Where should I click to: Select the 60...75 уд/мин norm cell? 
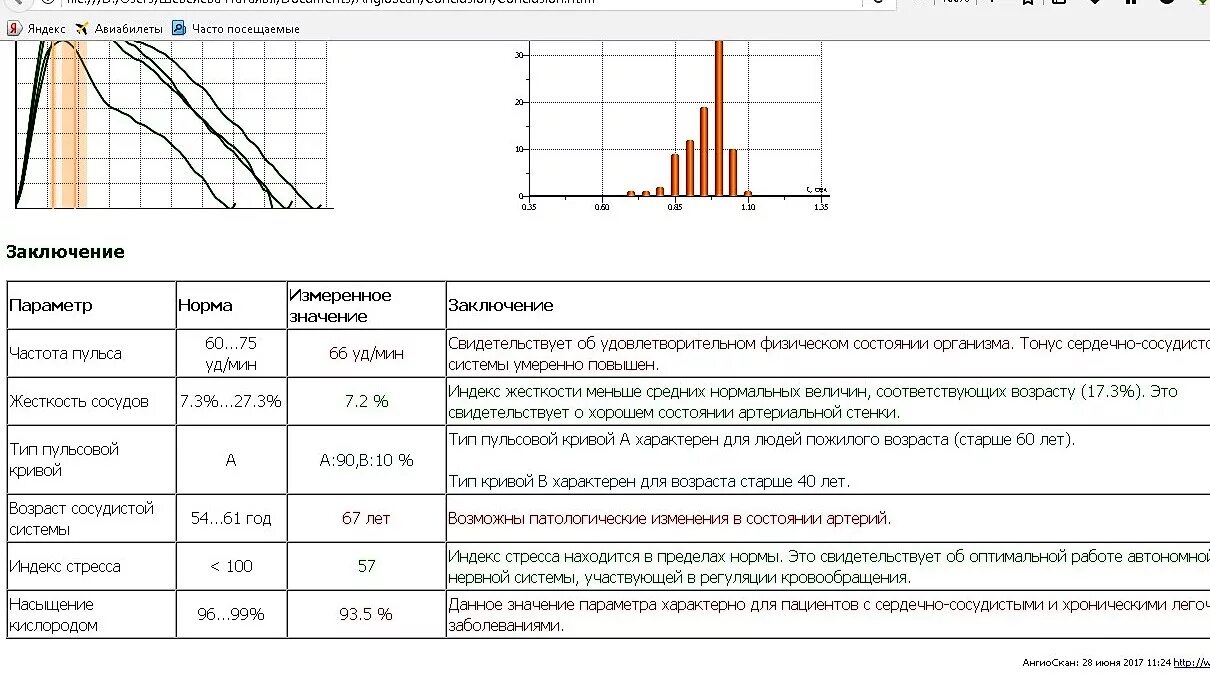tap(231, 353)
